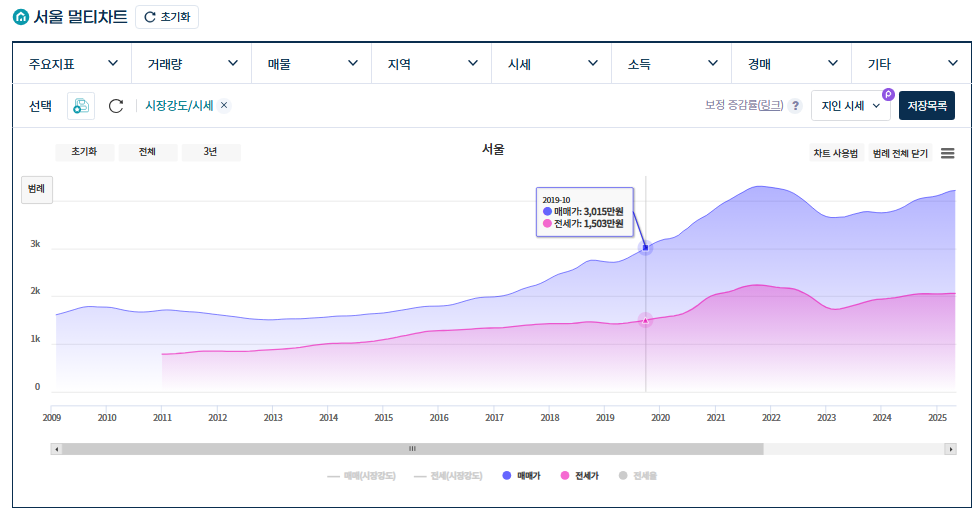The height and width of the screenshot is (515, 980).
Task: Toggle the 전세(시장강도) legend series
Action: point(448,476)
